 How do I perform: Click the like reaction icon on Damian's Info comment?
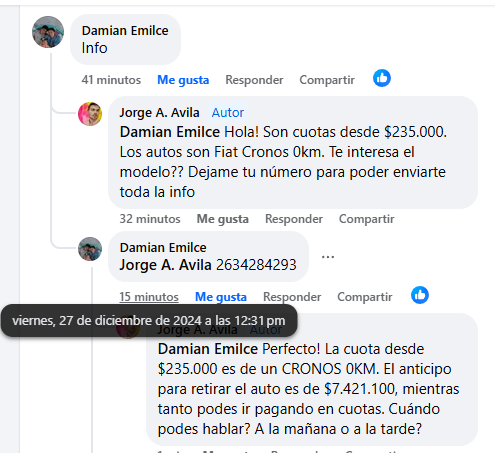click(x=382, y=78)
